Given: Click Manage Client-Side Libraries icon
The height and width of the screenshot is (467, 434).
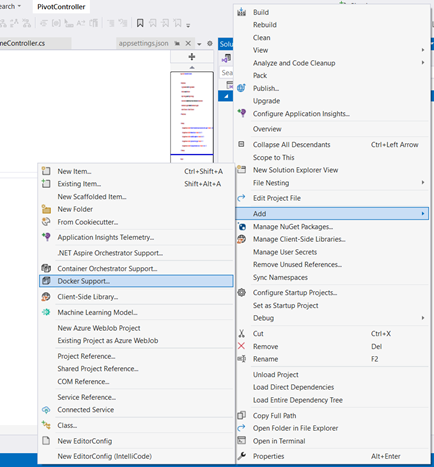Looking at the screenshot, I should (x=241, y=239).
